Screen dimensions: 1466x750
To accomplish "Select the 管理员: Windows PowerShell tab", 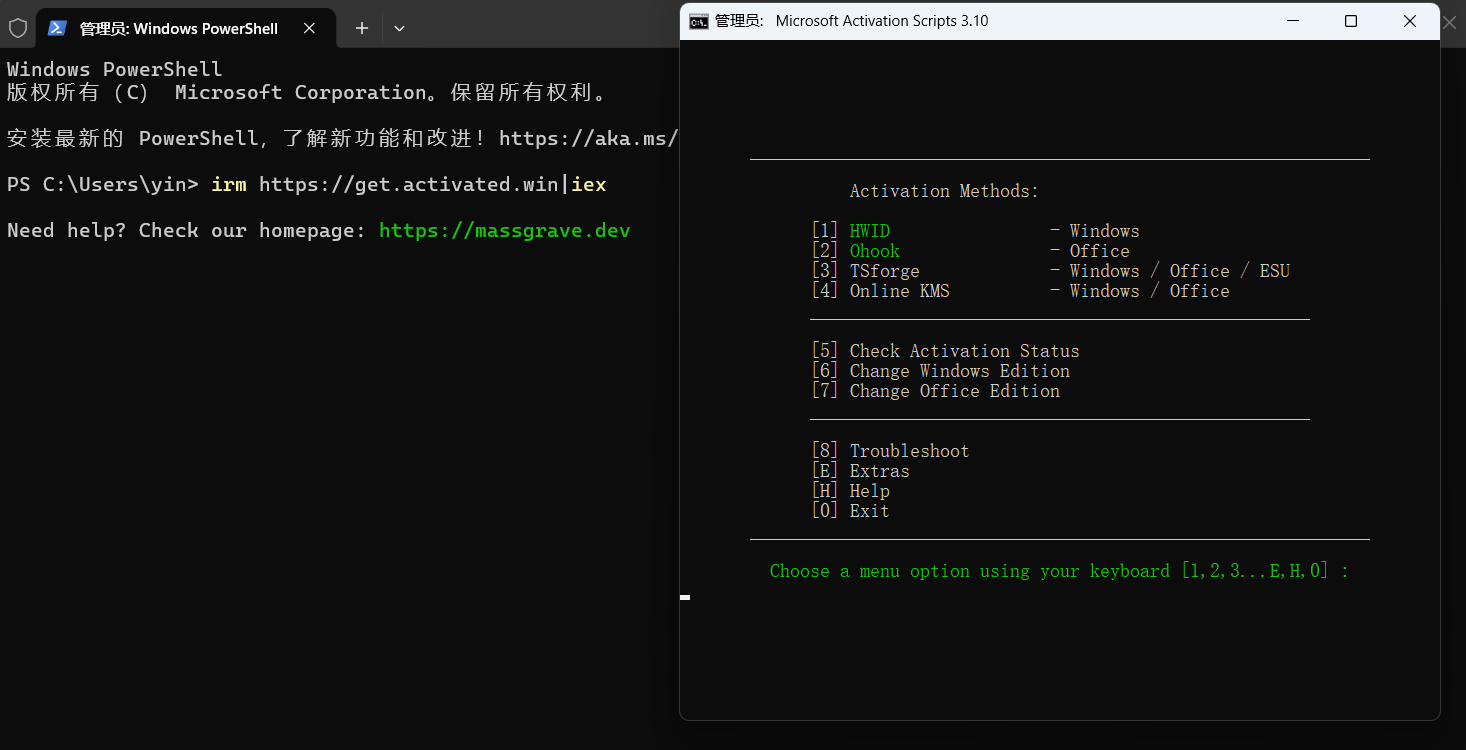I will [186, 28].
